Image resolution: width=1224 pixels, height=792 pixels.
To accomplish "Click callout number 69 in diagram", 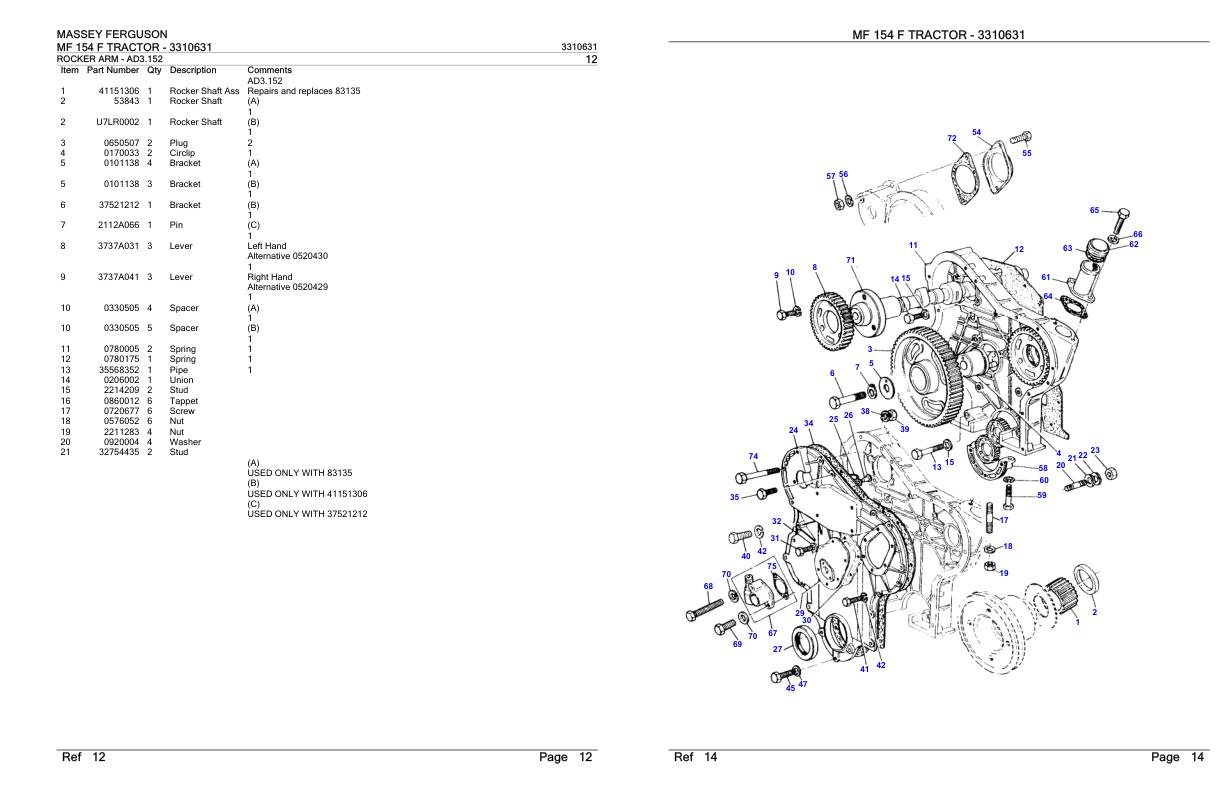I will (x=737, y=645).
